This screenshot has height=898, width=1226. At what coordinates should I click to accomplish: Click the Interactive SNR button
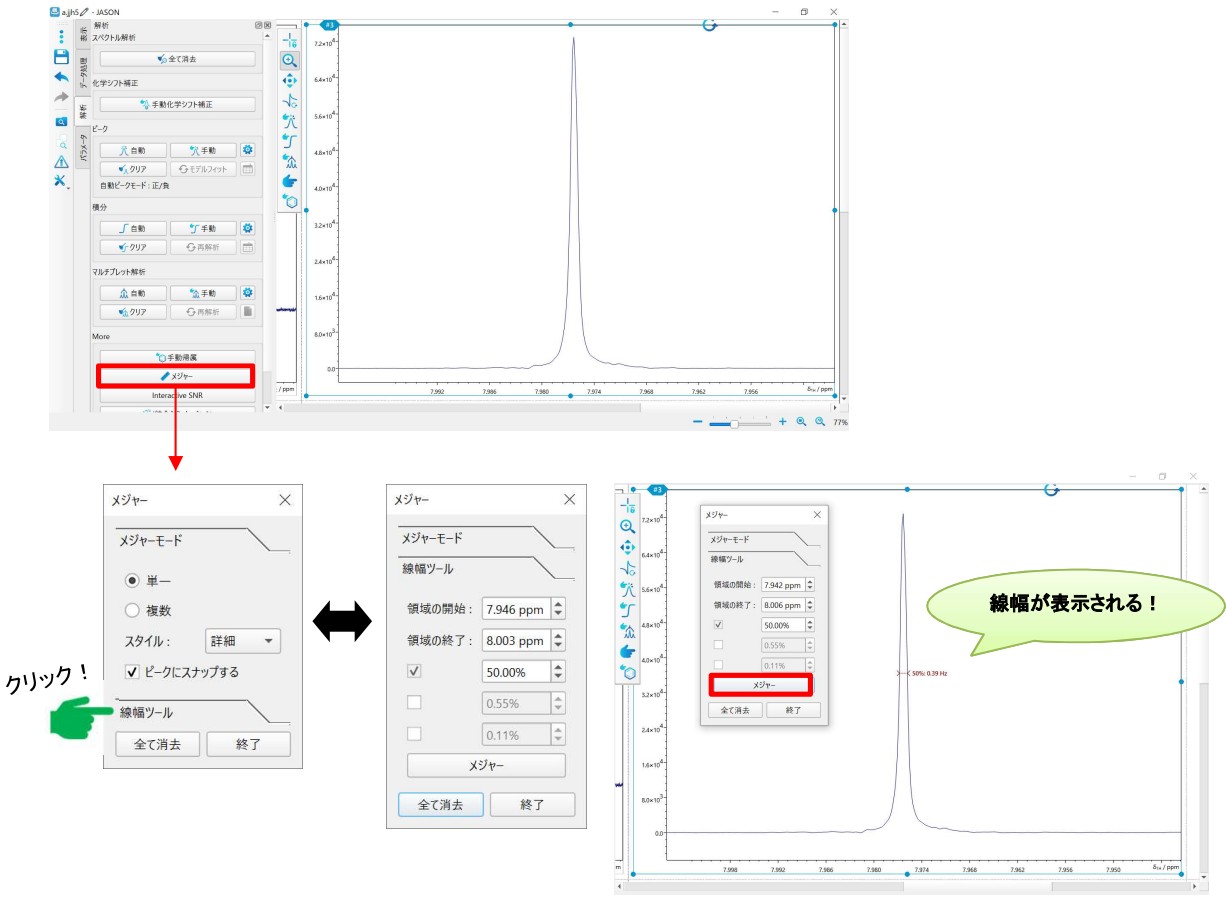[177, 396]
